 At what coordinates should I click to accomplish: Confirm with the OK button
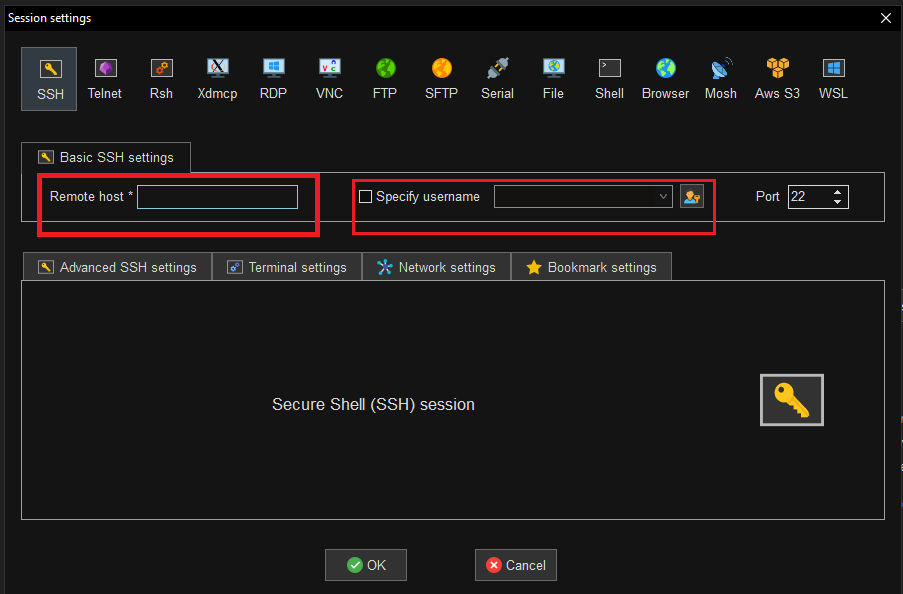point(365,564)
